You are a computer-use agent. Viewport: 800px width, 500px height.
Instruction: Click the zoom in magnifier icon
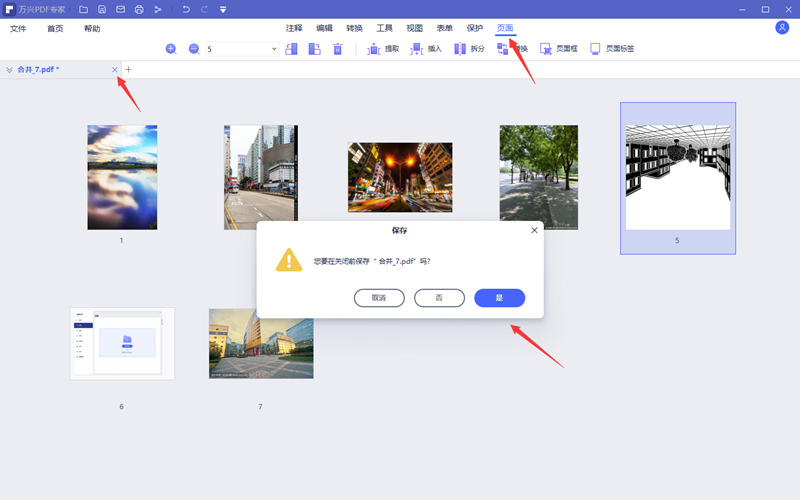pyautogui.click(x=171, y=48)
